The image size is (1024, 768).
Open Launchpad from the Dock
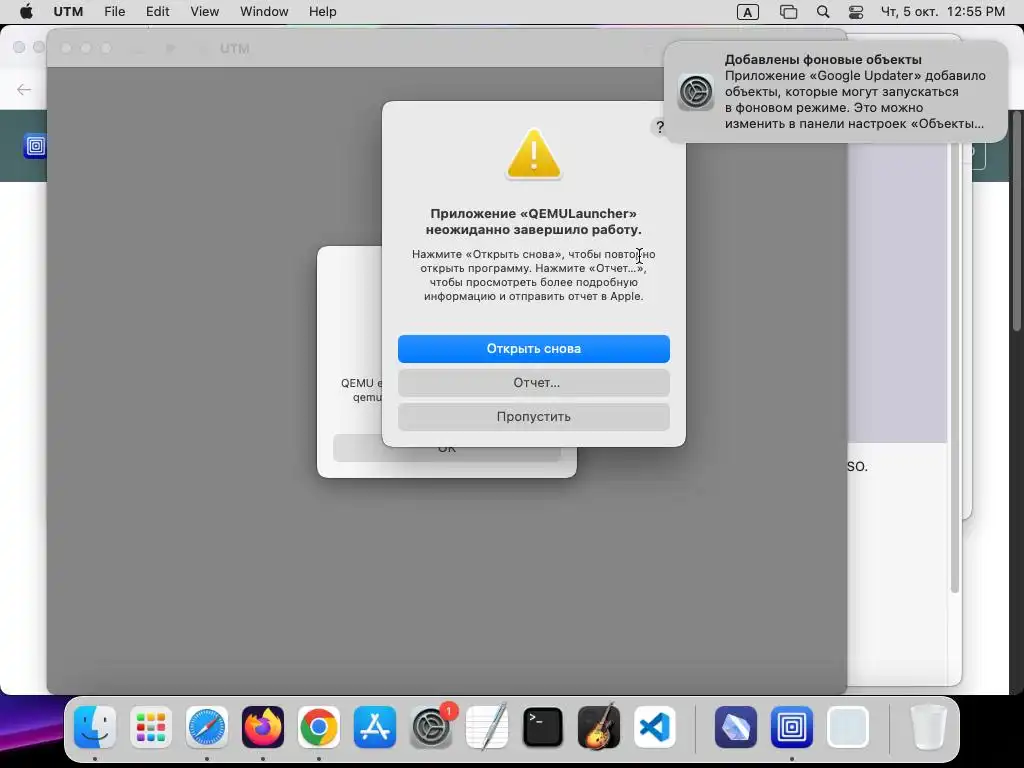coord(151,727)
